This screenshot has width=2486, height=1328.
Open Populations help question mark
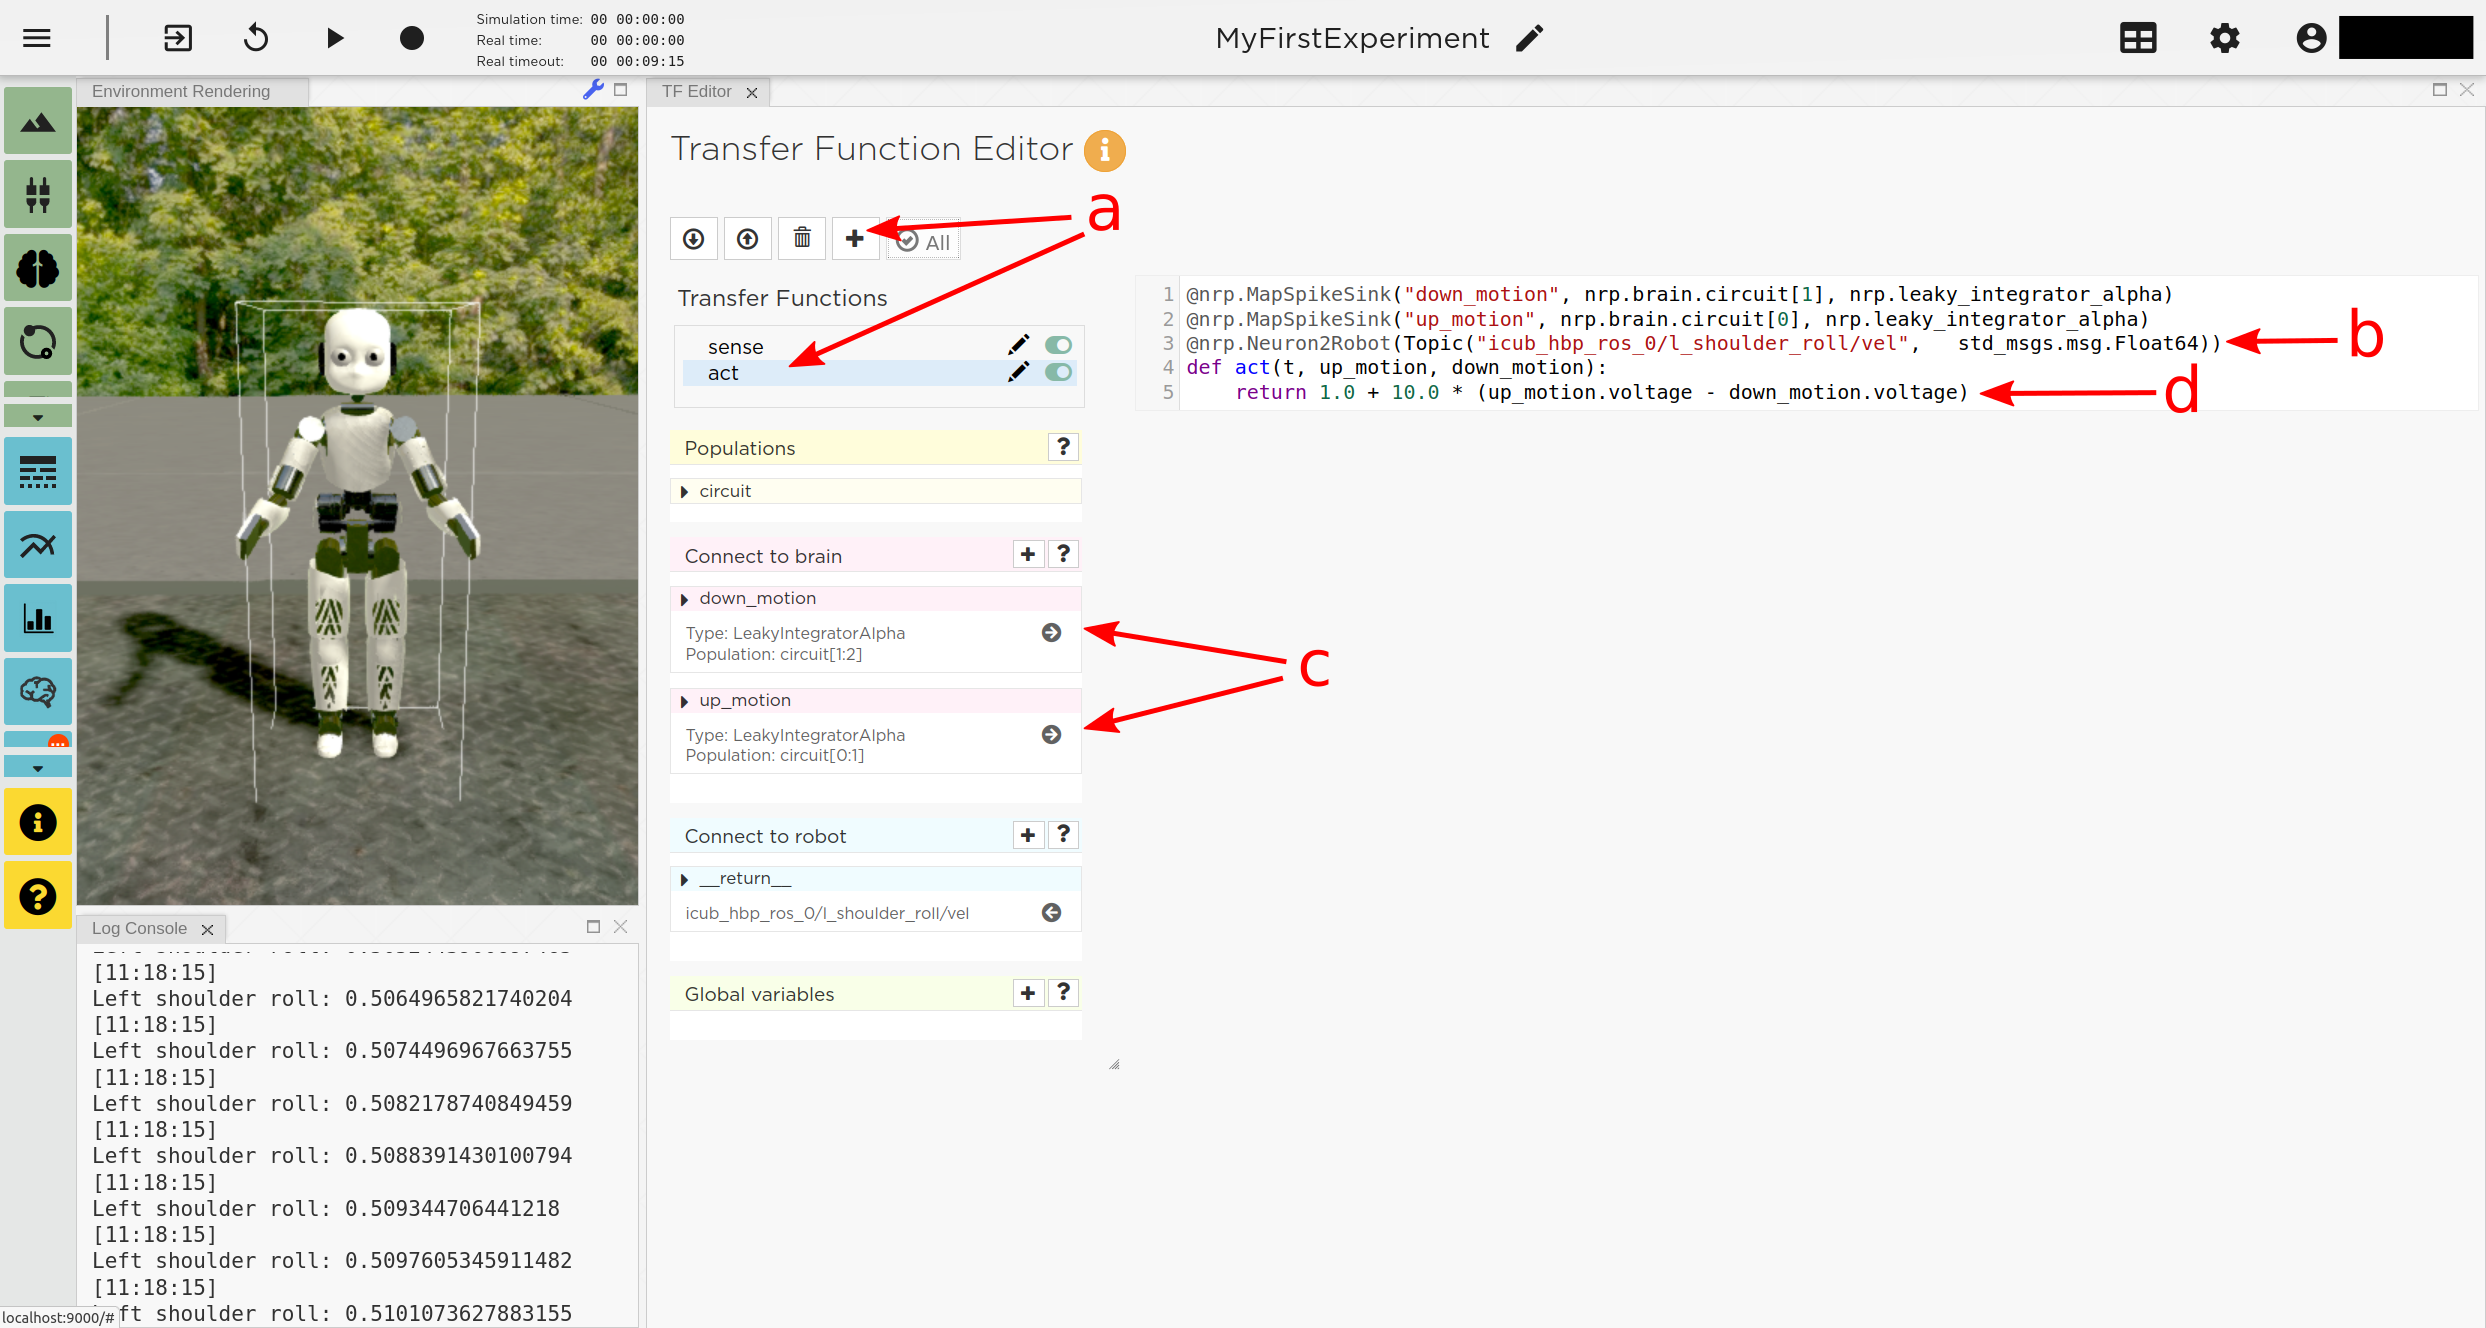point(1063,447)
